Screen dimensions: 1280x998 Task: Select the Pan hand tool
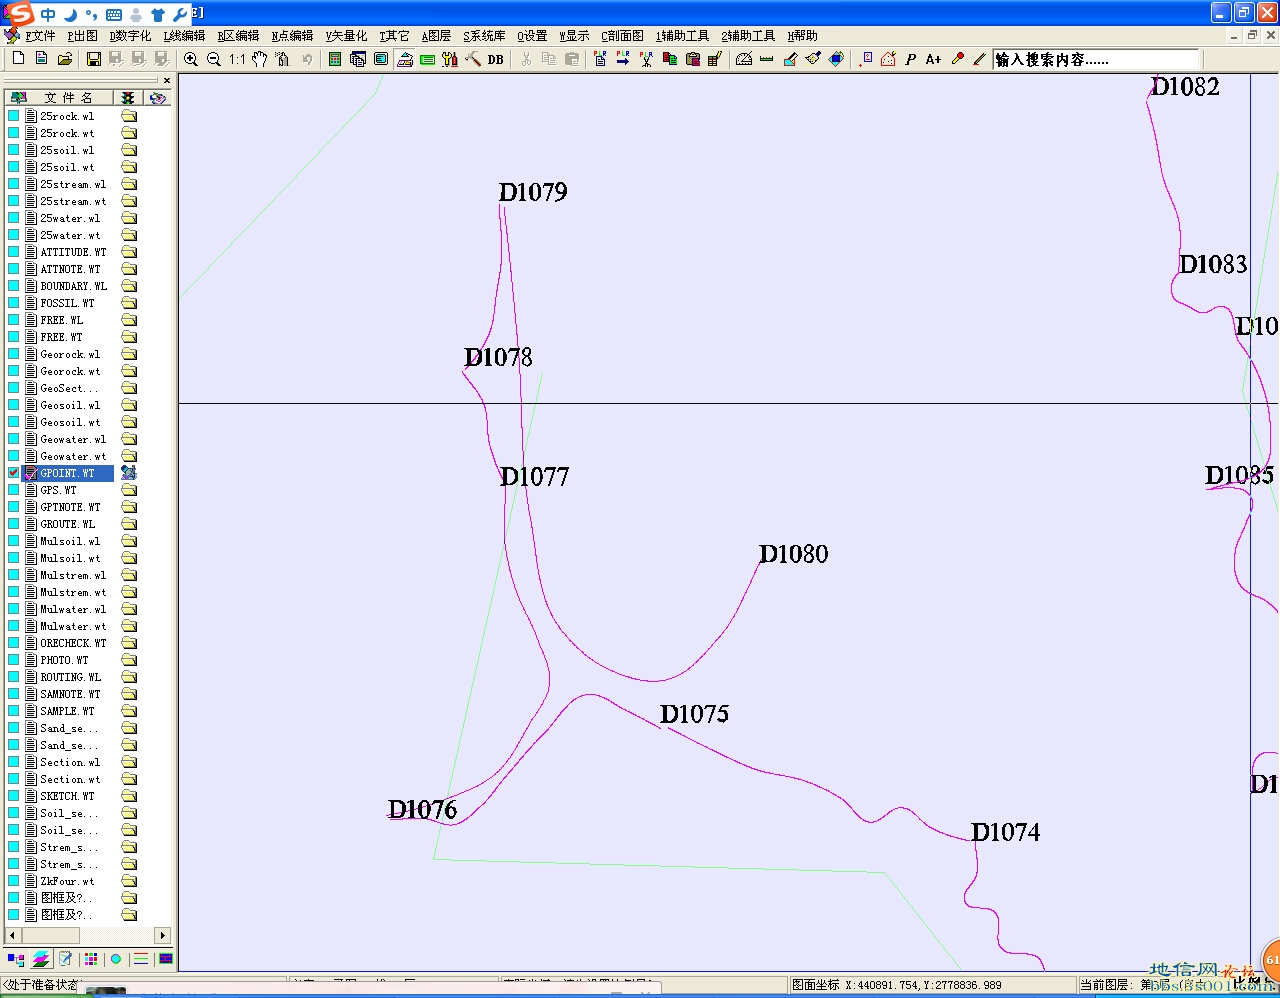click(x=260, y=59)
